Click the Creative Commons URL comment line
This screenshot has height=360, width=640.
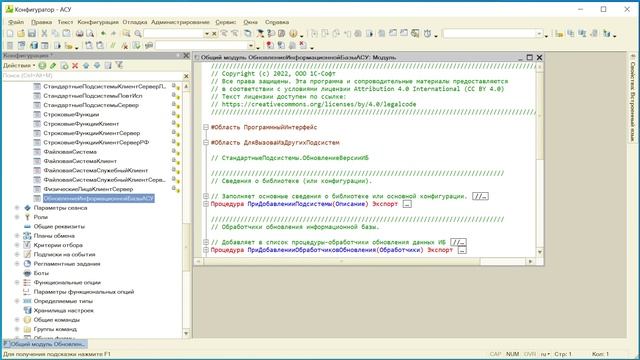(x=313, y=104)
